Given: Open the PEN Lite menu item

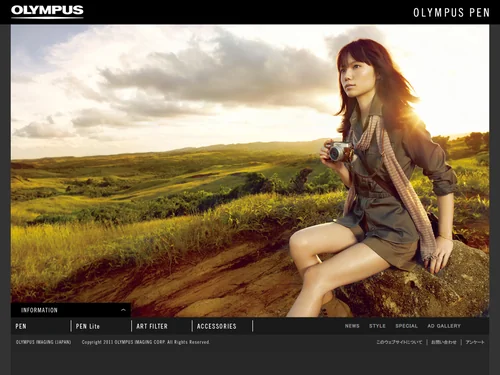Looking at the screenshot, I should 88,326.
